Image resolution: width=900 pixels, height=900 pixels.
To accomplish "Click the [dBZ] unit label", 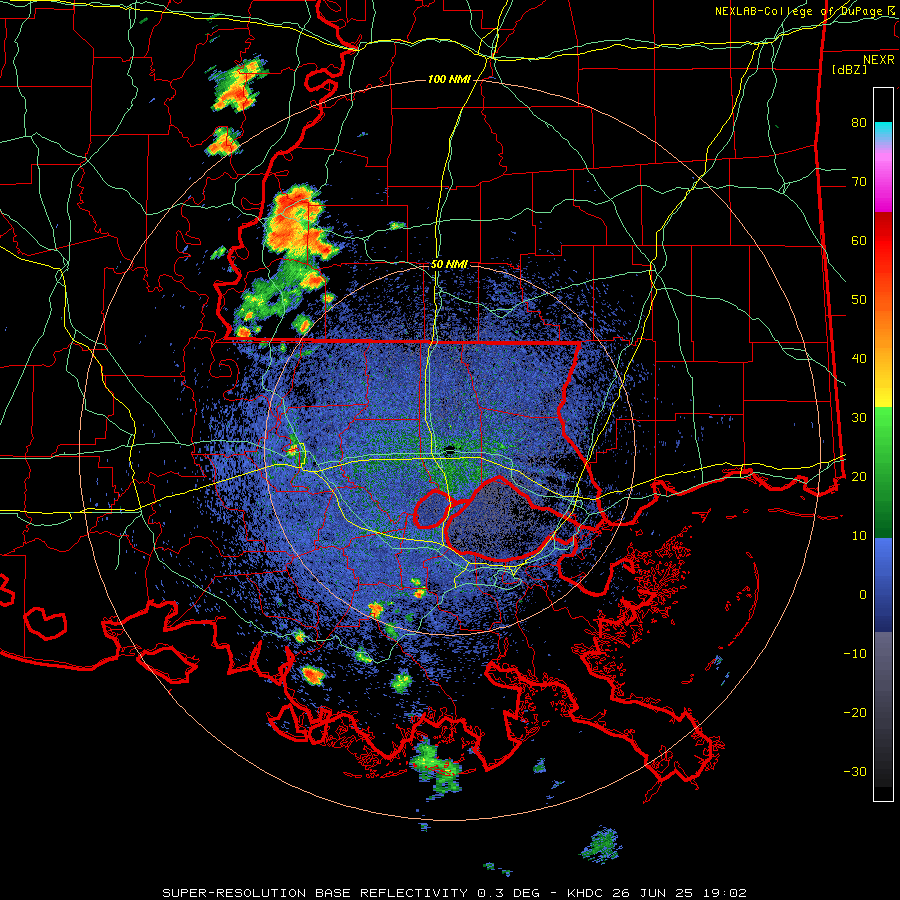I will [849, 70].
